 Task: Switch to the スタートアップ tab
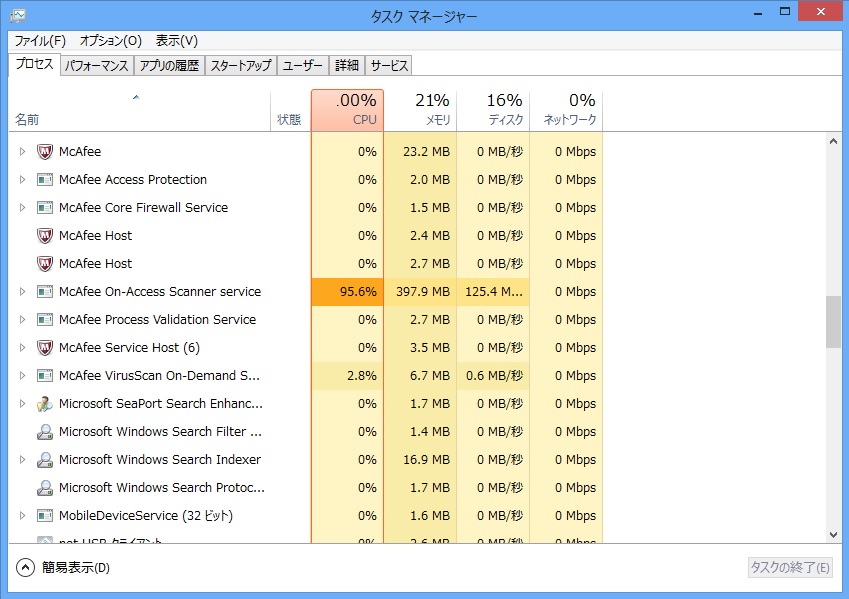click(x=240, y=66)
